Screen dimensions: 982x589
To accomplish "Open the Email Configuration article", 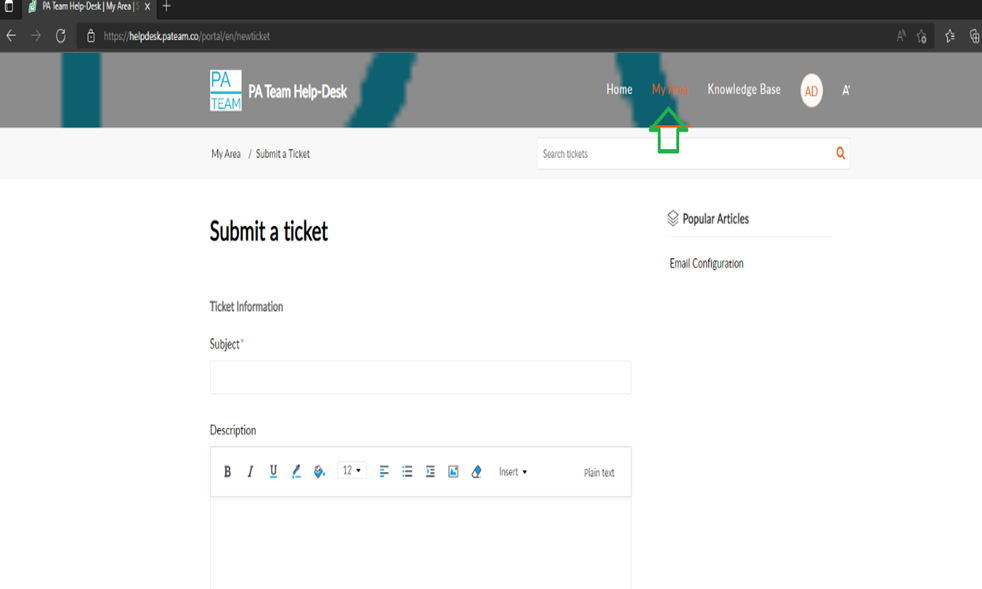I will coord(706,264).
